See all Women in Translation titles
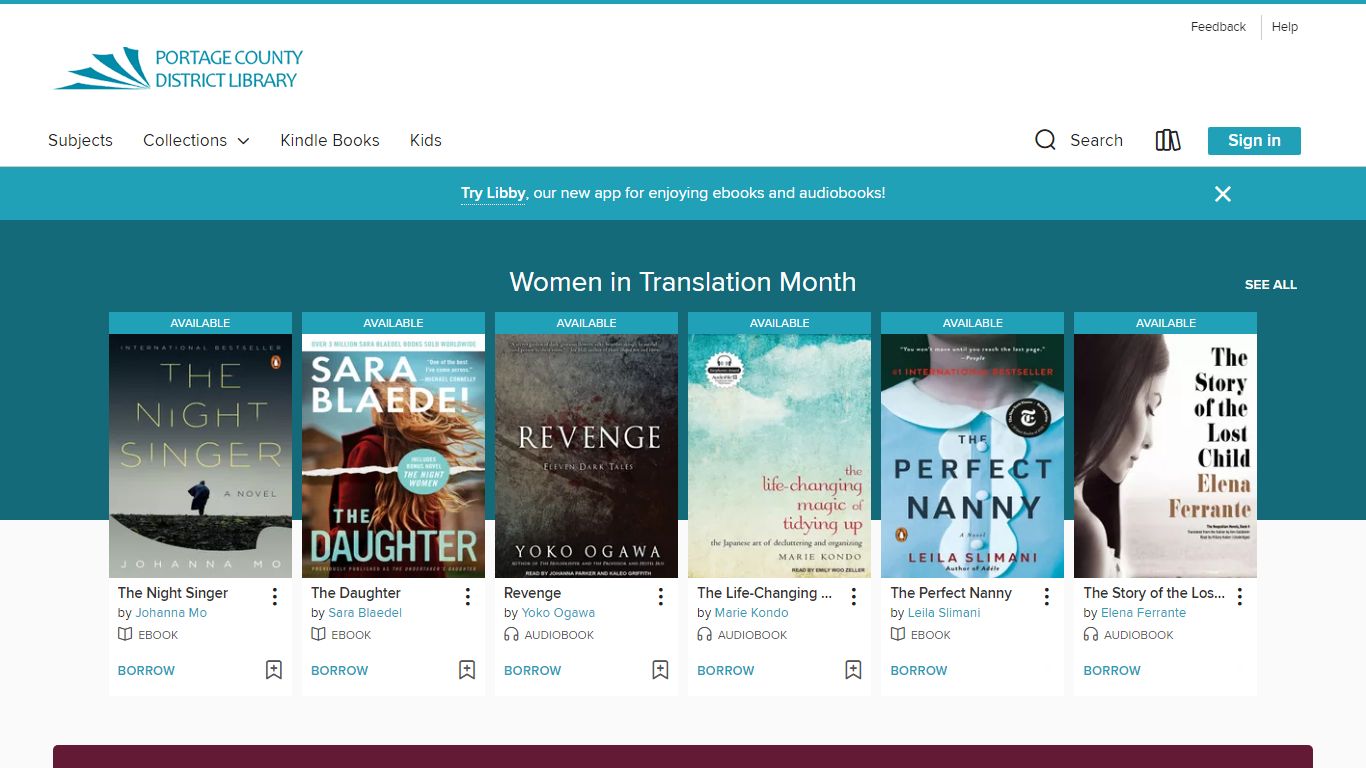 click(x=1270, y=285)
